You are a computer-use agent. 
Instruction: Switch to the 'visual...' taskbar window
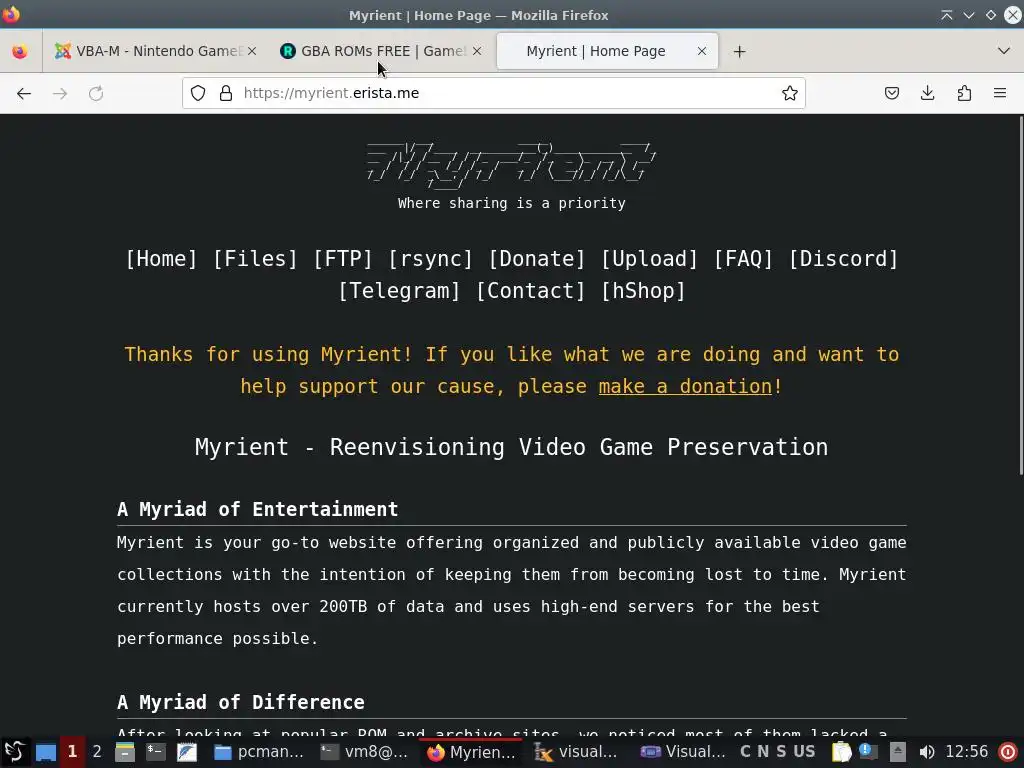click(576, 752)
